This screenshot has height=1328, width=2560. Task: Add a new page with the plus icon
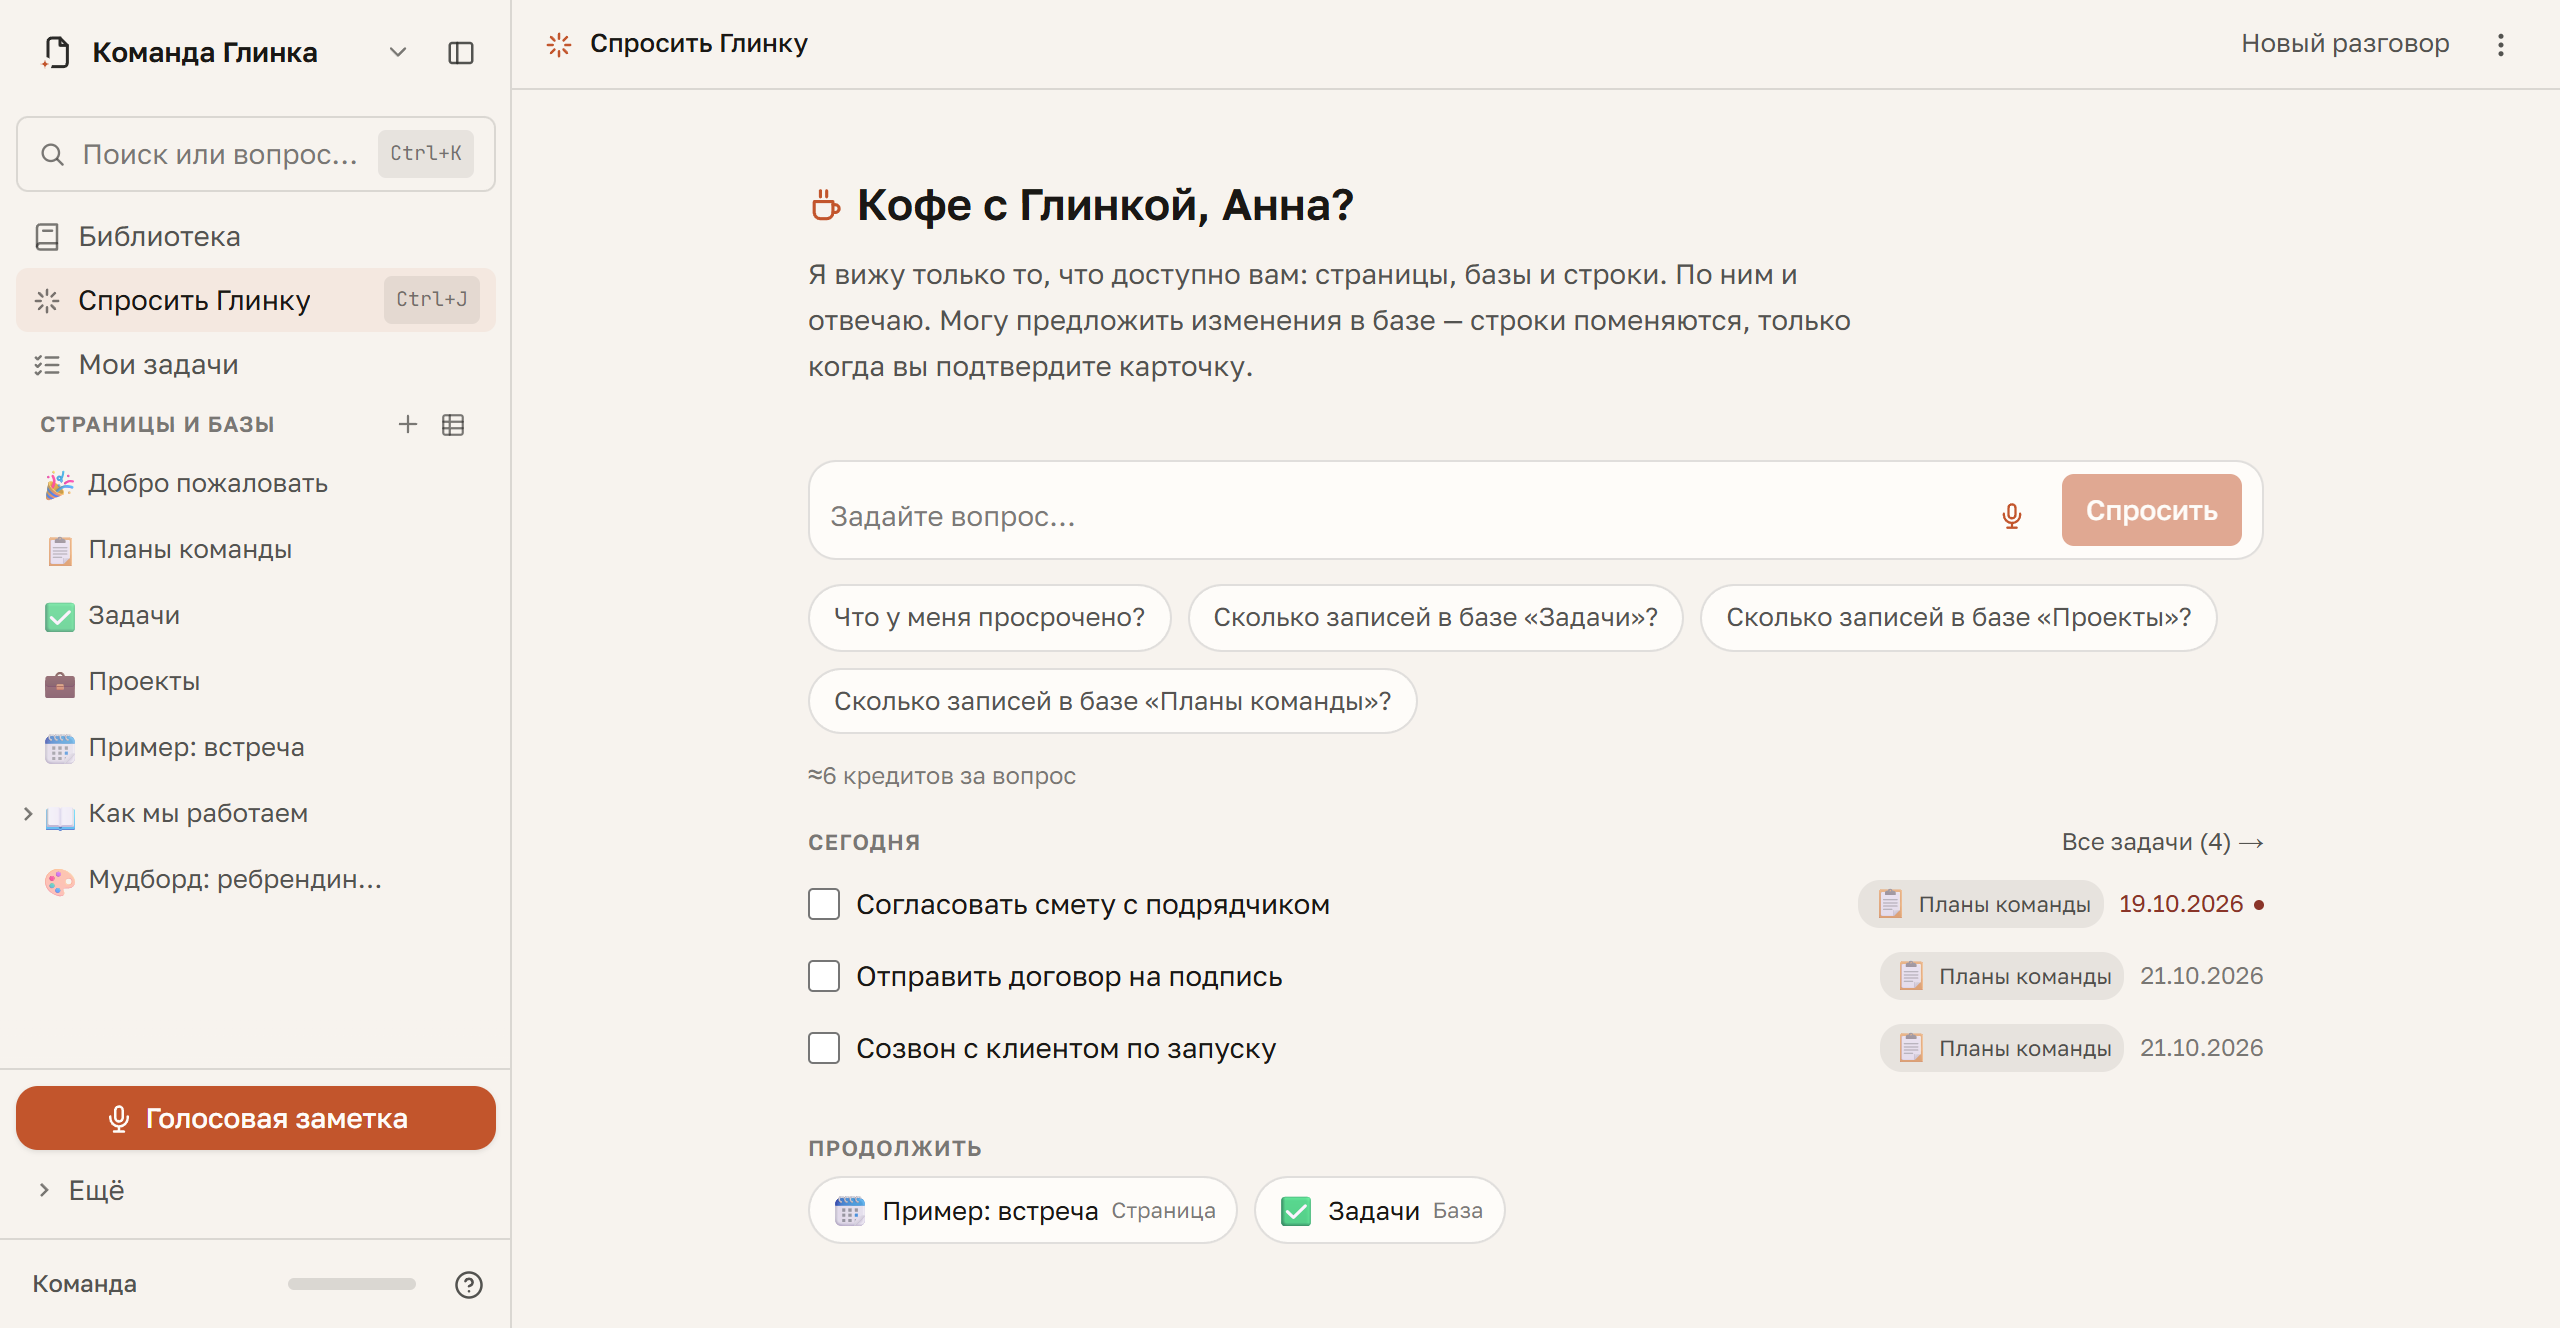[408, 424]
